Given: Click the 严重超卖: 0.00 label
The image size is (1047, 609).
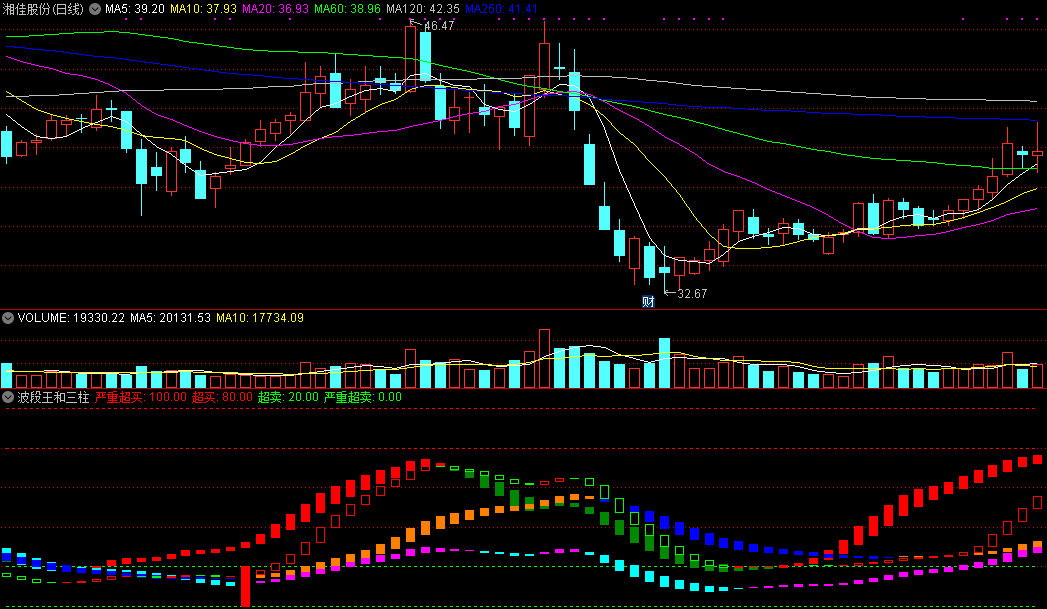Looking at the screenshot, I should click(363, 397).
